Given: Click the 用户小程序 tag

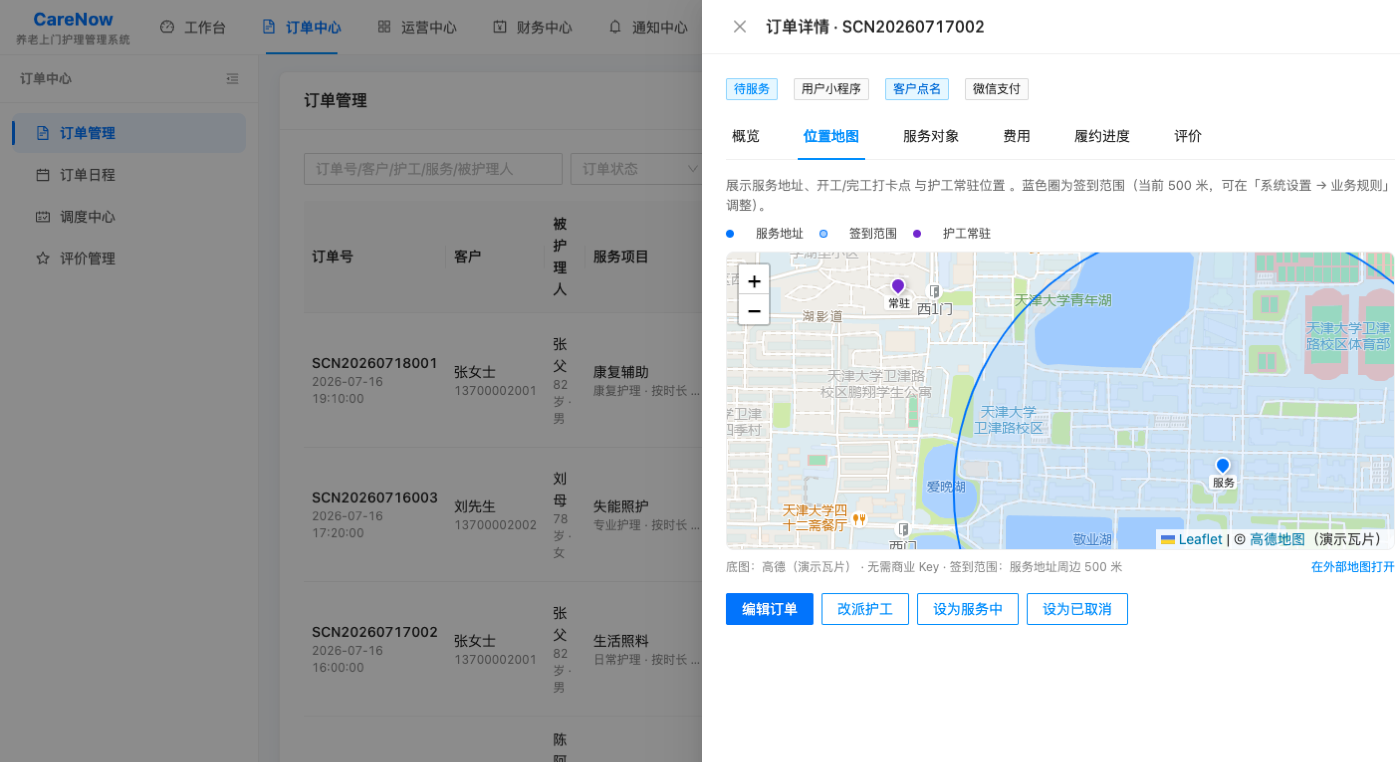Looking at the screenshot, I should tap(831, 89).
